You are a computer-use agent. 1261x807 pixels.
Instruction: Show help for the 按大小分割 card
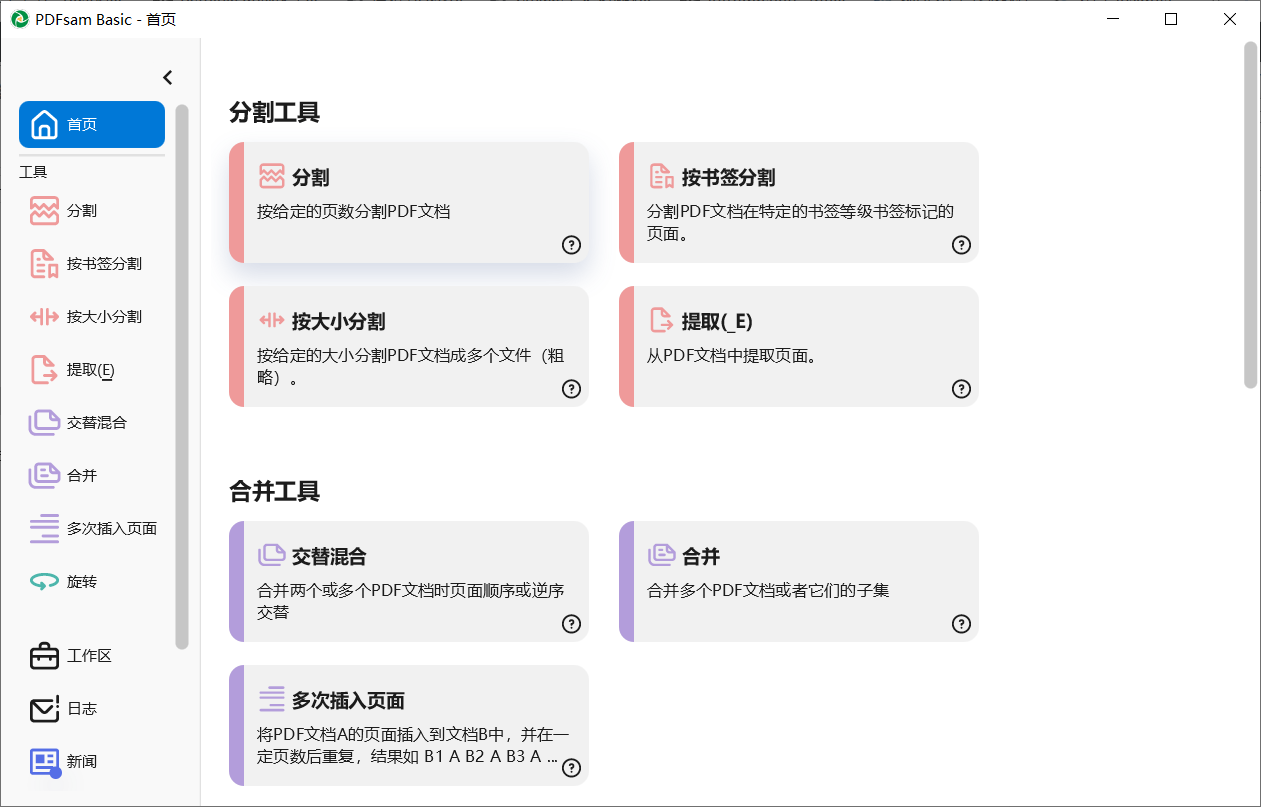[x=571, y=389]
